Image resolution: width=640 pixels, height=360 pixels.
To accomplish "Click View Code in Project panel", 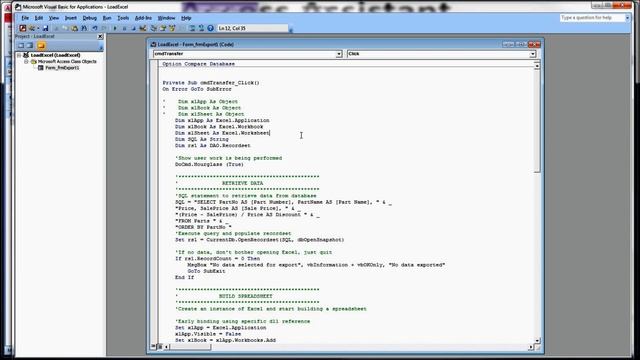I will (x=21, y=45).
